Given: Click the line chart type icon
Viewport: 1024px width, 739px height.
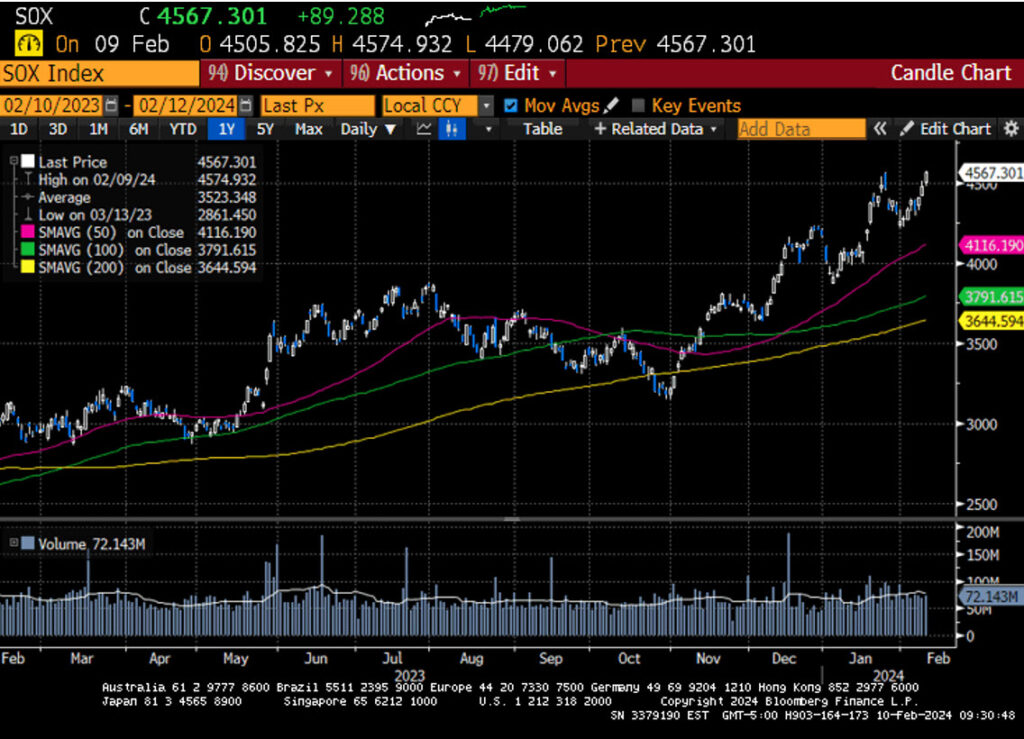Looking at the screenshot, I should (424, 129).
